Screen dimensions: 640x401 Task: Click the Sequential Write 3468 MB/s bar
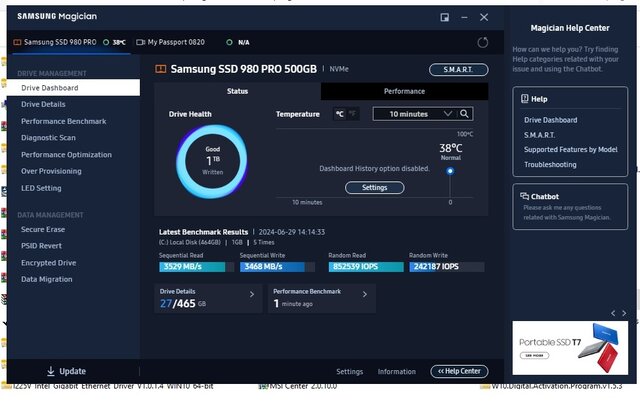tap(278, 267)
